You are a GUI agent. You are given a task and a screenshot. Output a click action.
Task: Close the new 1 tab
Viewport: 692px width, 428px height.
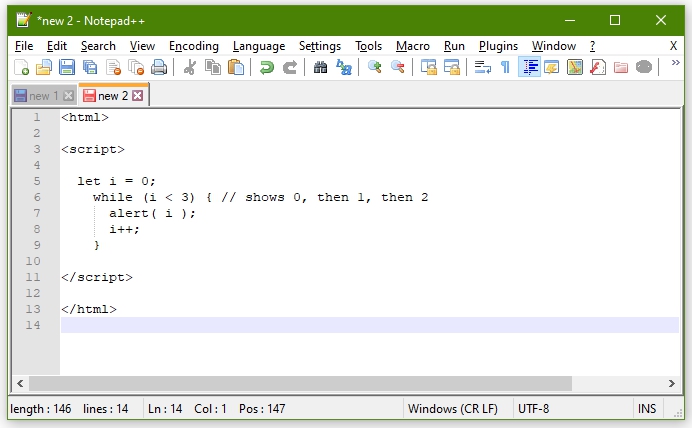coord(68,96)
